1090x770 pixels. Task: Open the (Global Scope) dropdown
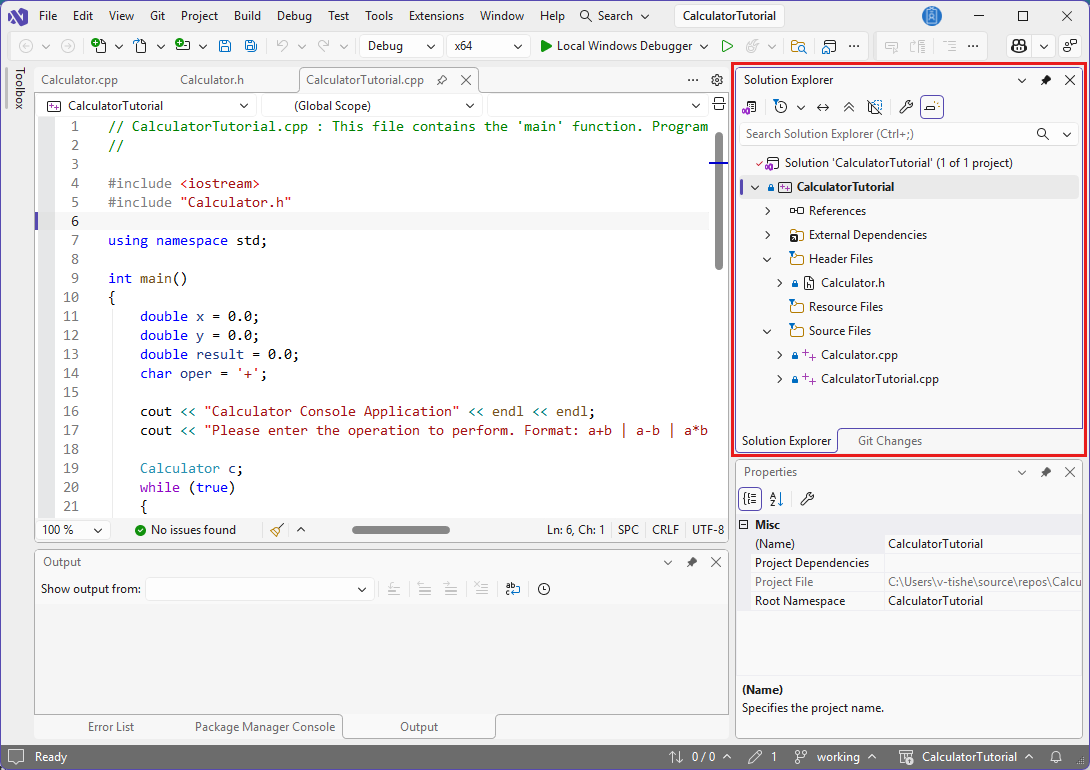tap(374, 106)
